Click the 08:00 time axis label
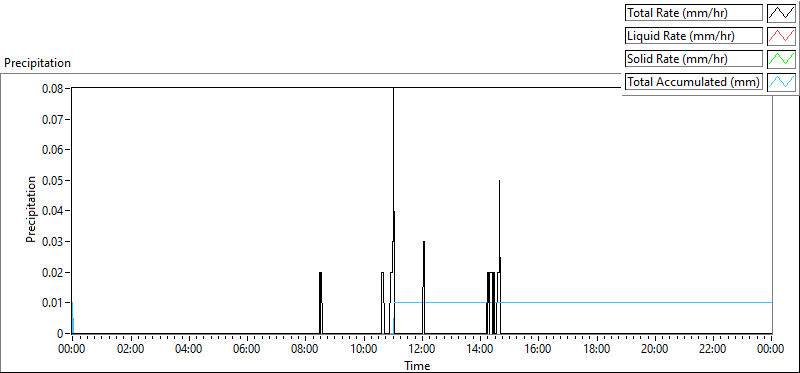The width and height of the screenshot is (800, 373). tap(305, 349)
